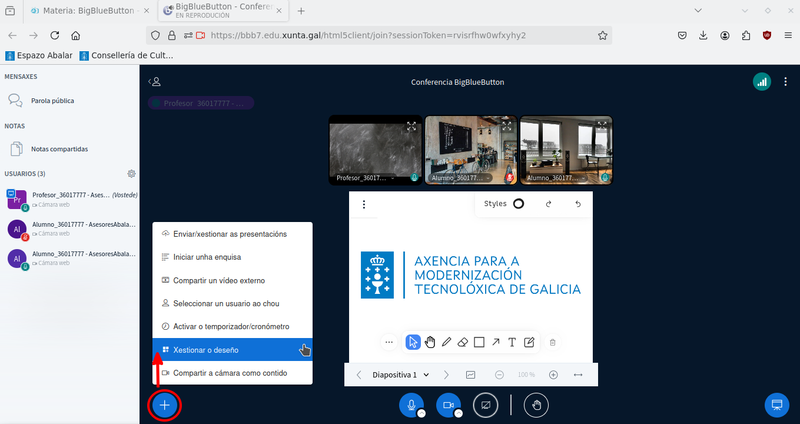Mute the microphone button
This screenshot has width=800, height=424.
point(409,405)
